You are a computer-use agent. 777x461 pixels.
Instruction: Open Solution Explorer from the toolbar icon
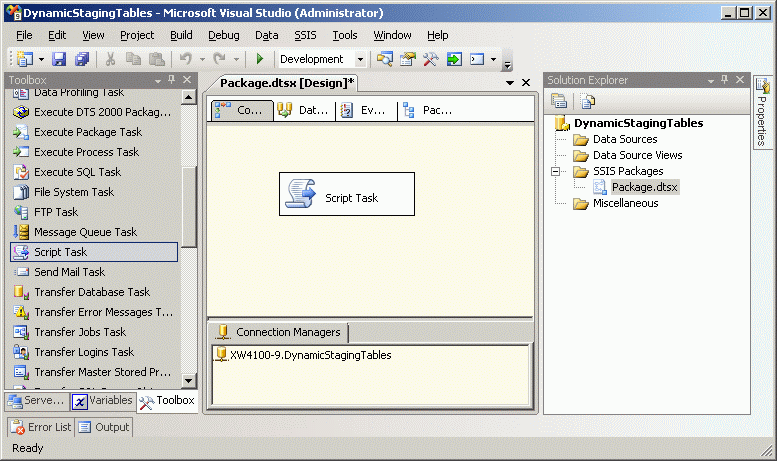coord(385,59)
